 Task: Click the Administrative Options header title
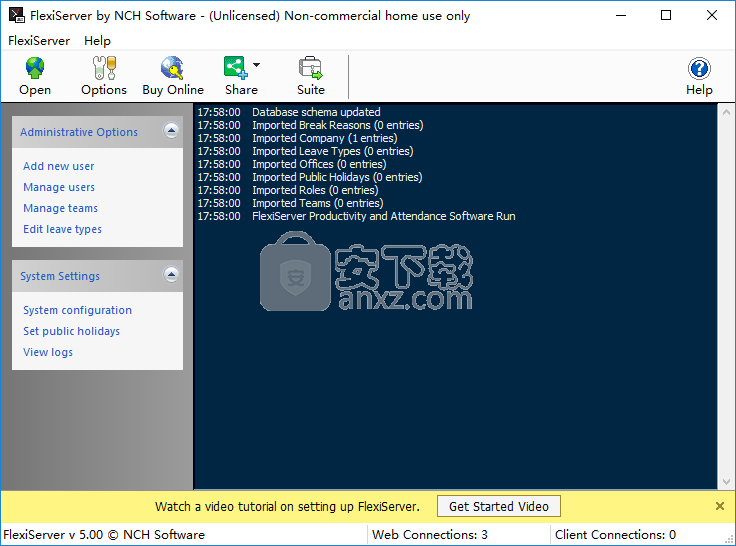[79, 132]
